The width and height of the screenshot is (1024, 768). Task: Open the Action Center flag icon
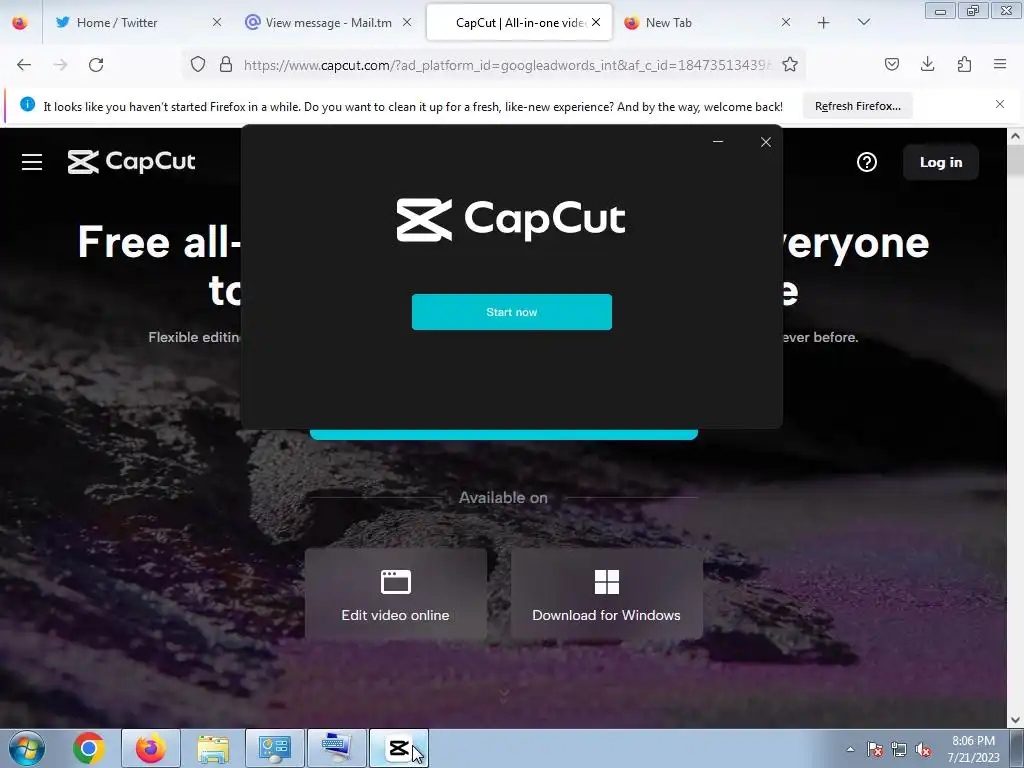[875, 749]
